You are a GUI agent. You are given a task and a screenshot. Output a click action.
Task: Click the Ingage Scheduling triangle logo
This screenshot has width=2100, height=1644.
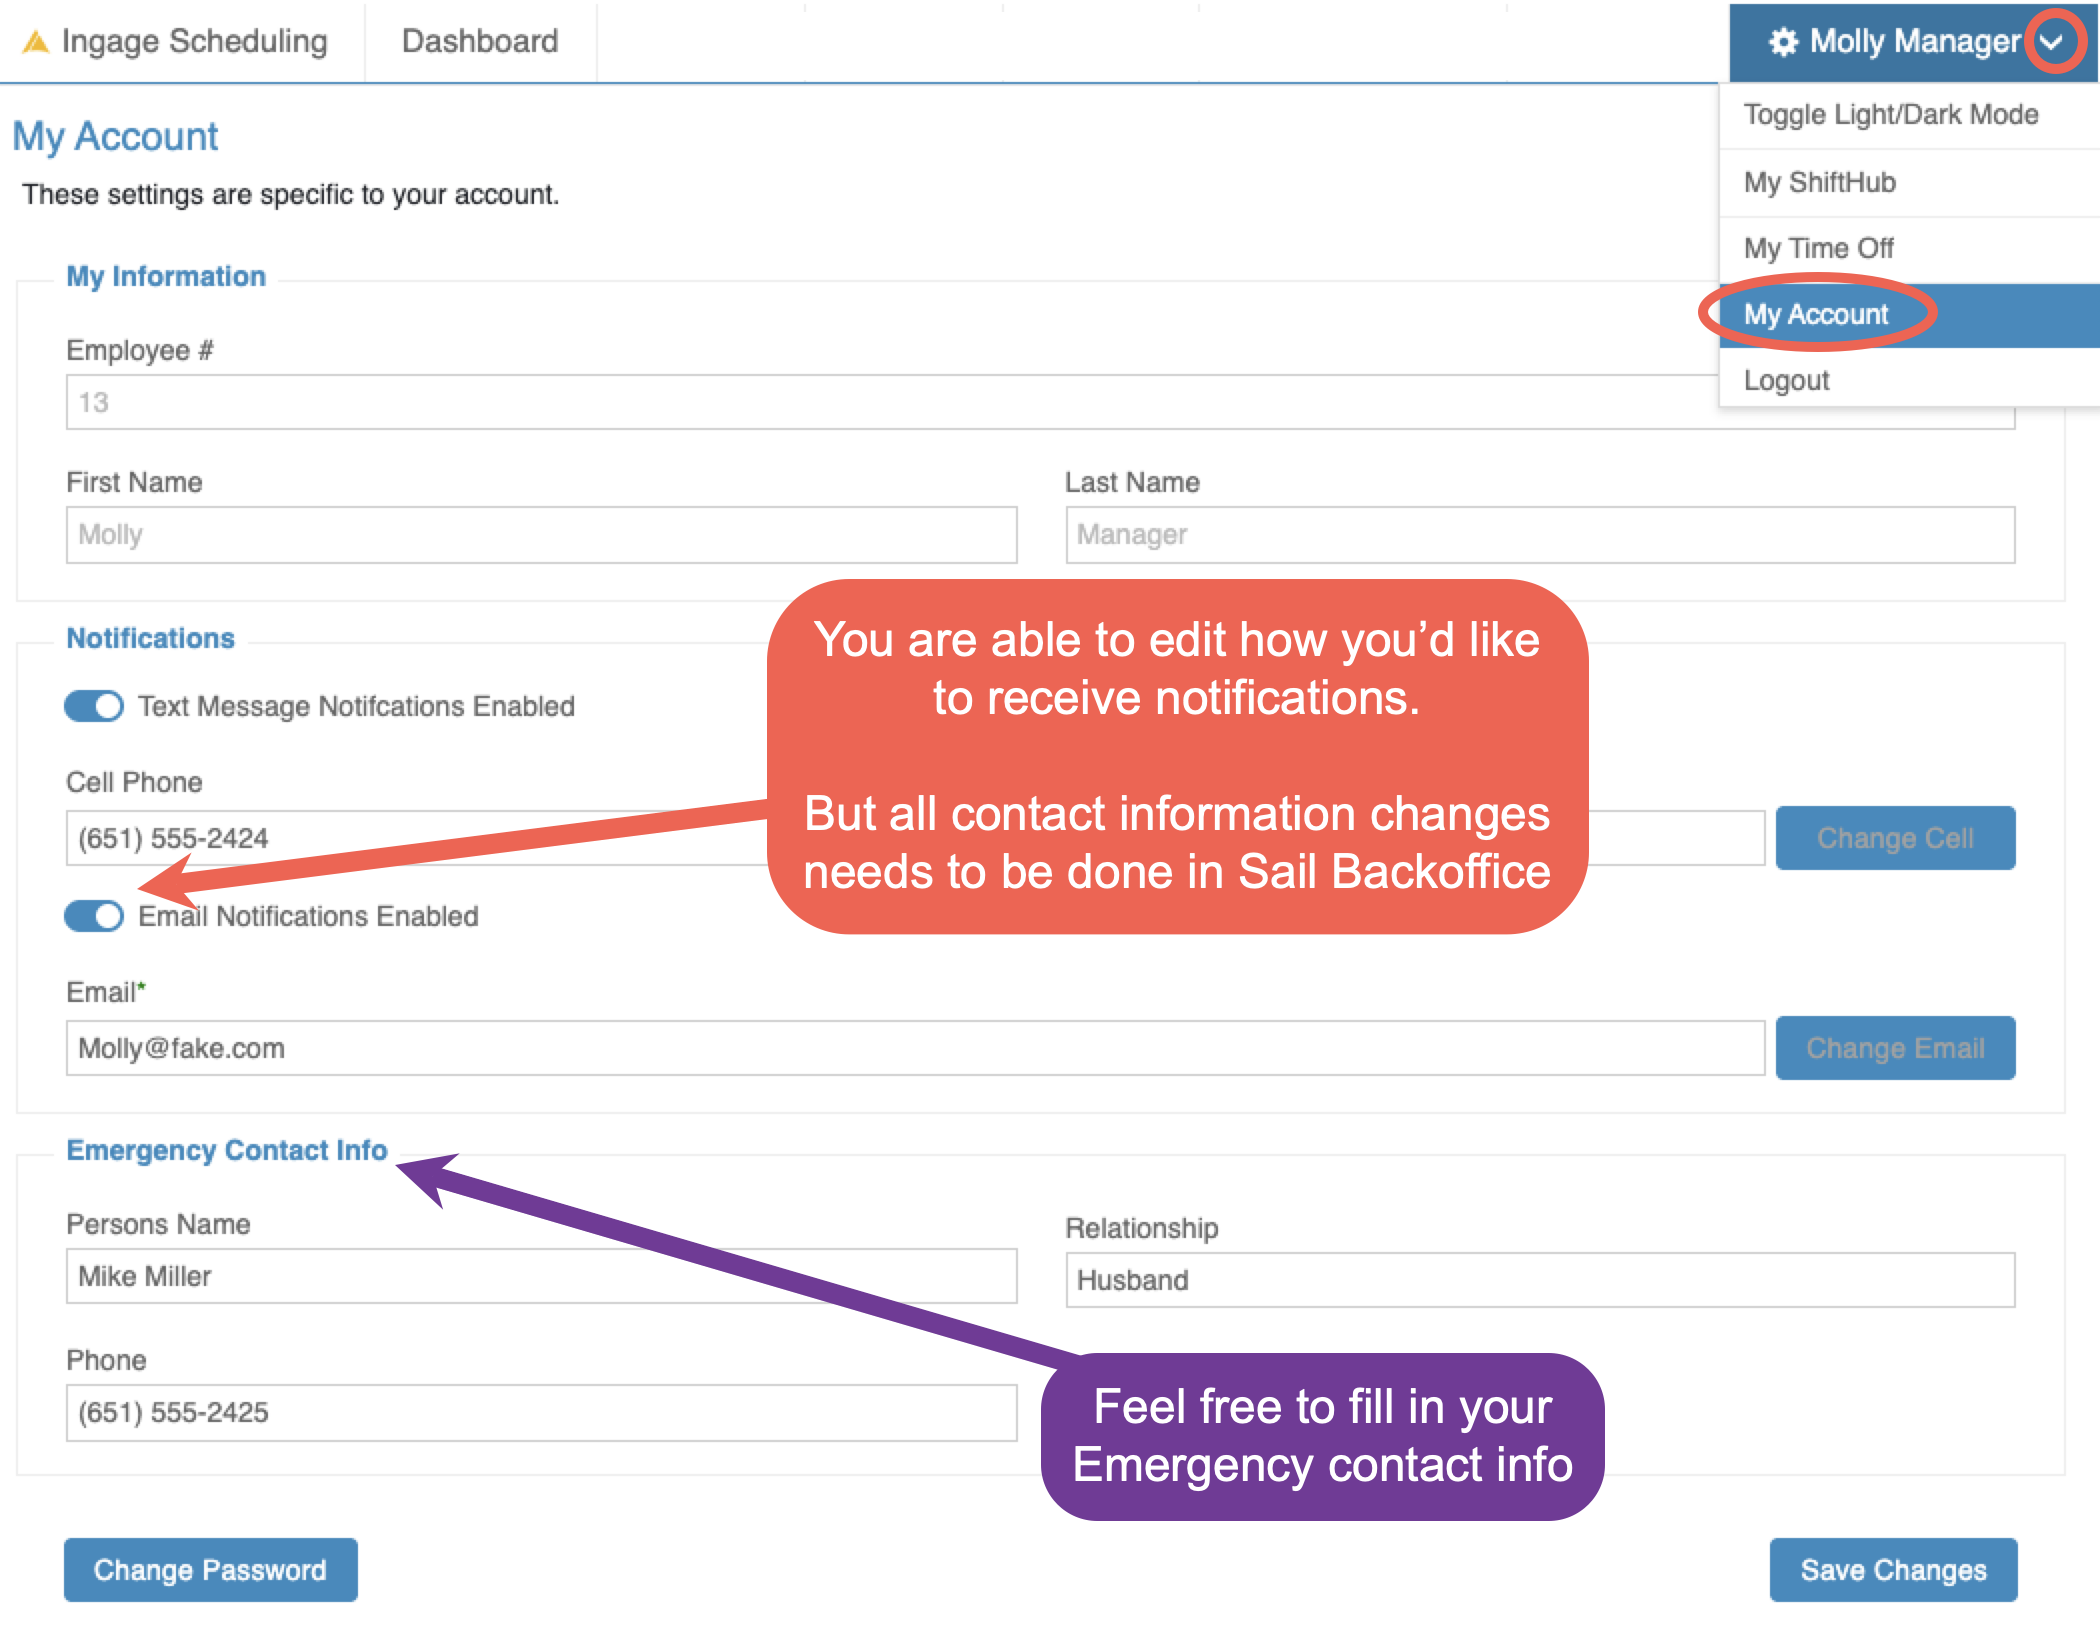36,42
